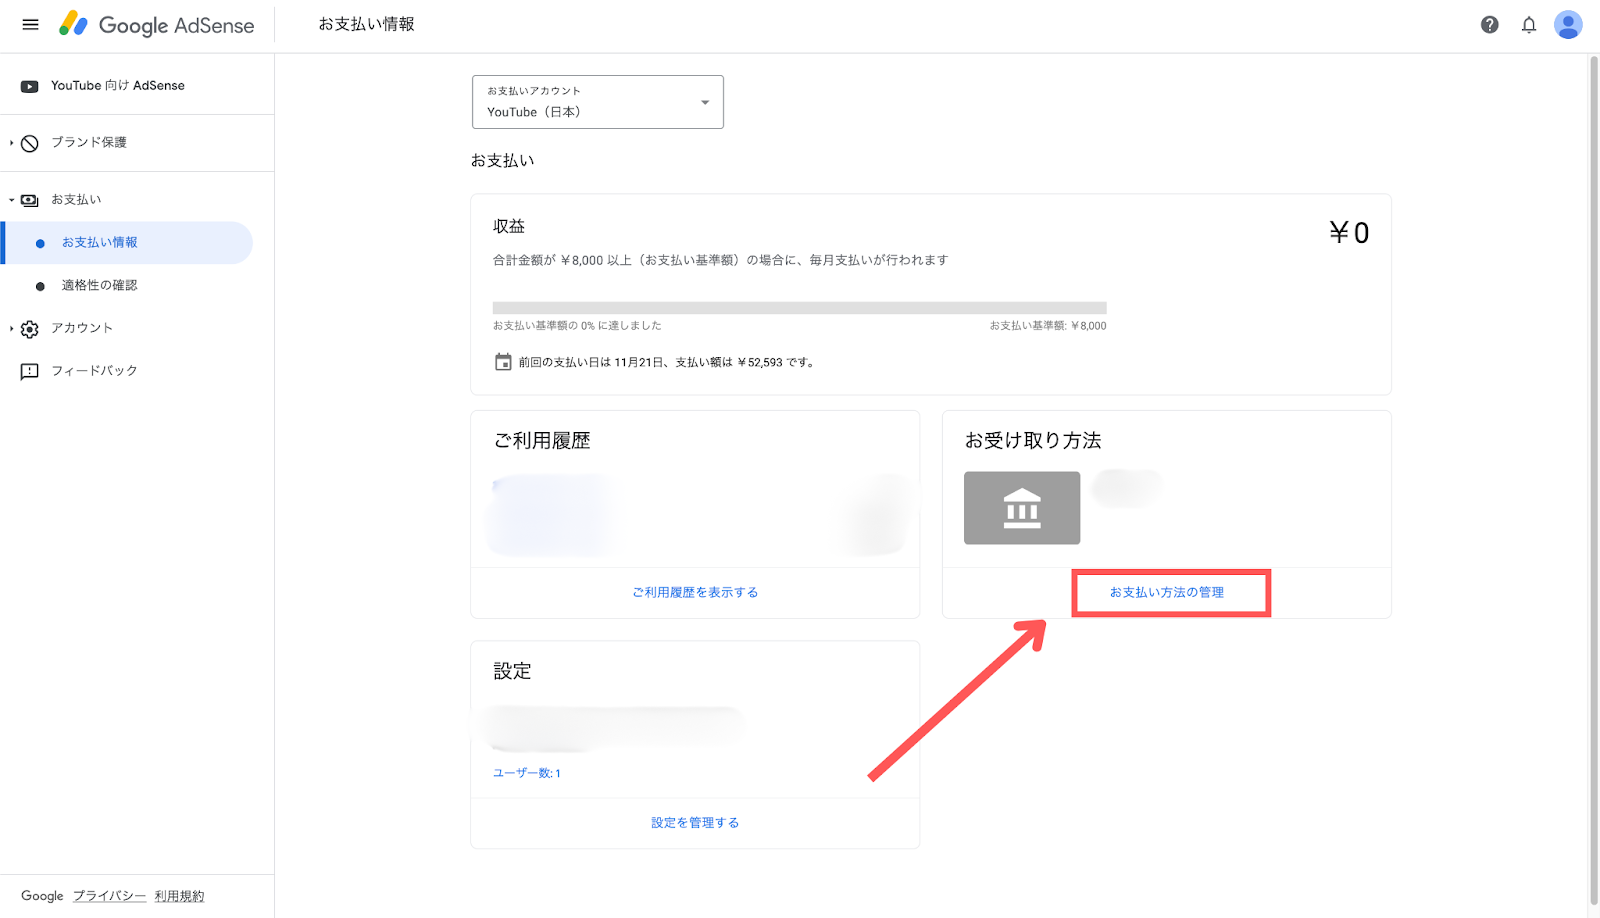Click the account gear icon
The height and width of the screenshot is (918, 1600).
pyautogui.click(x=30, y=328)
